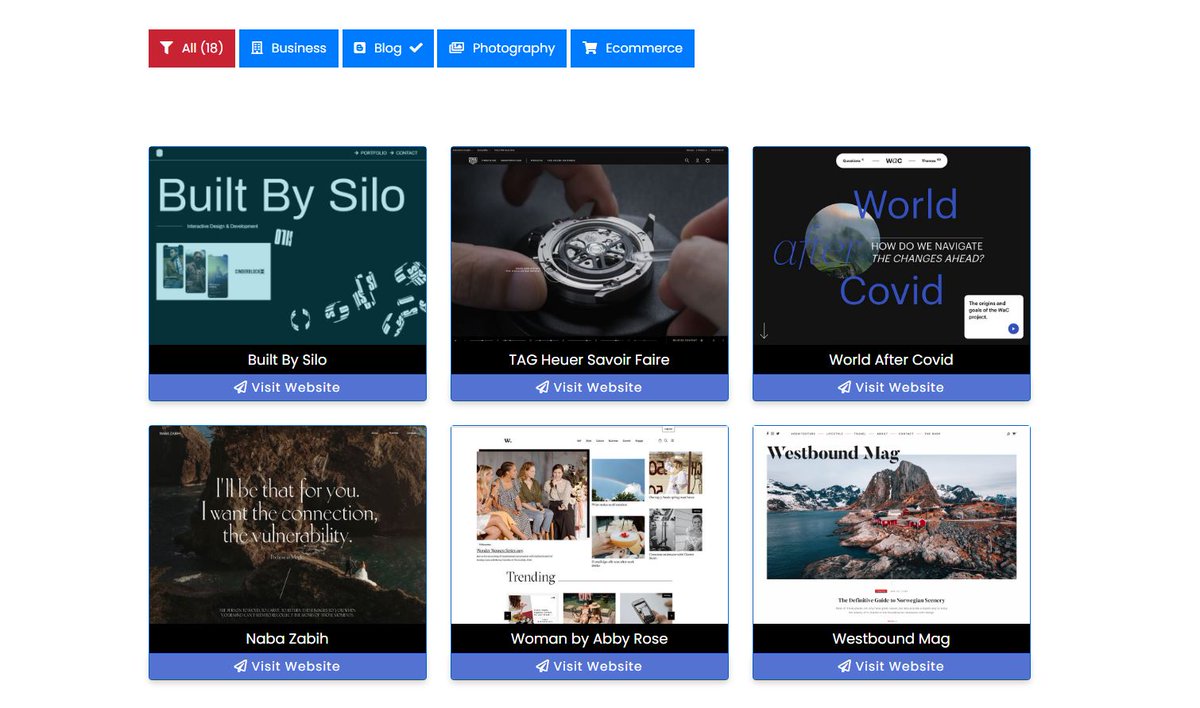
Task: Visit Website for TAG Heuer Savoir Faire
Action: 590,387
